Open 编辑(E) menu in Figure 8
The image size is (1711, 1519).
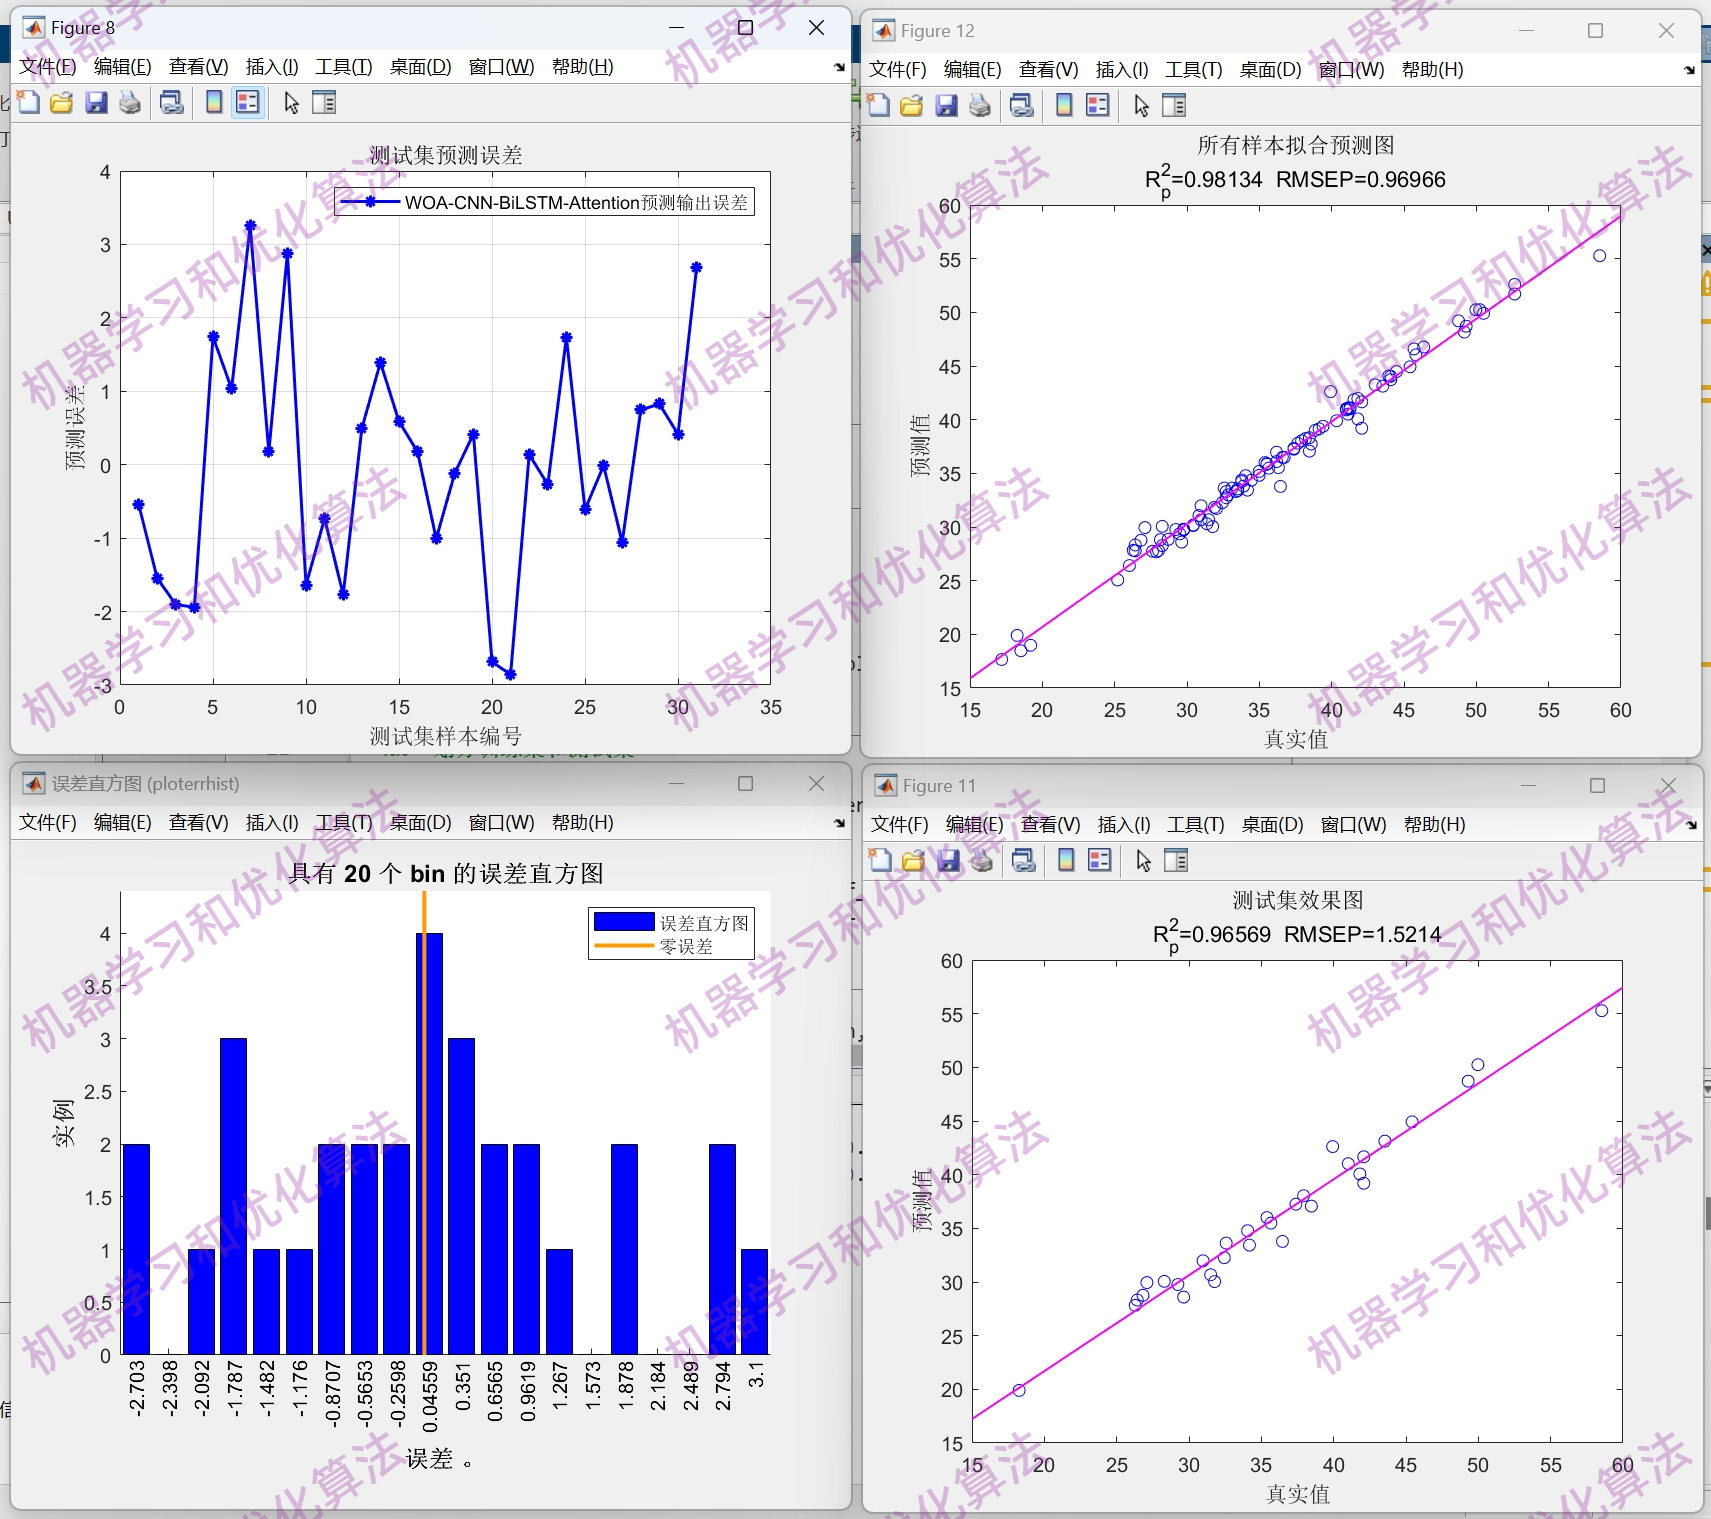(122, 67)
